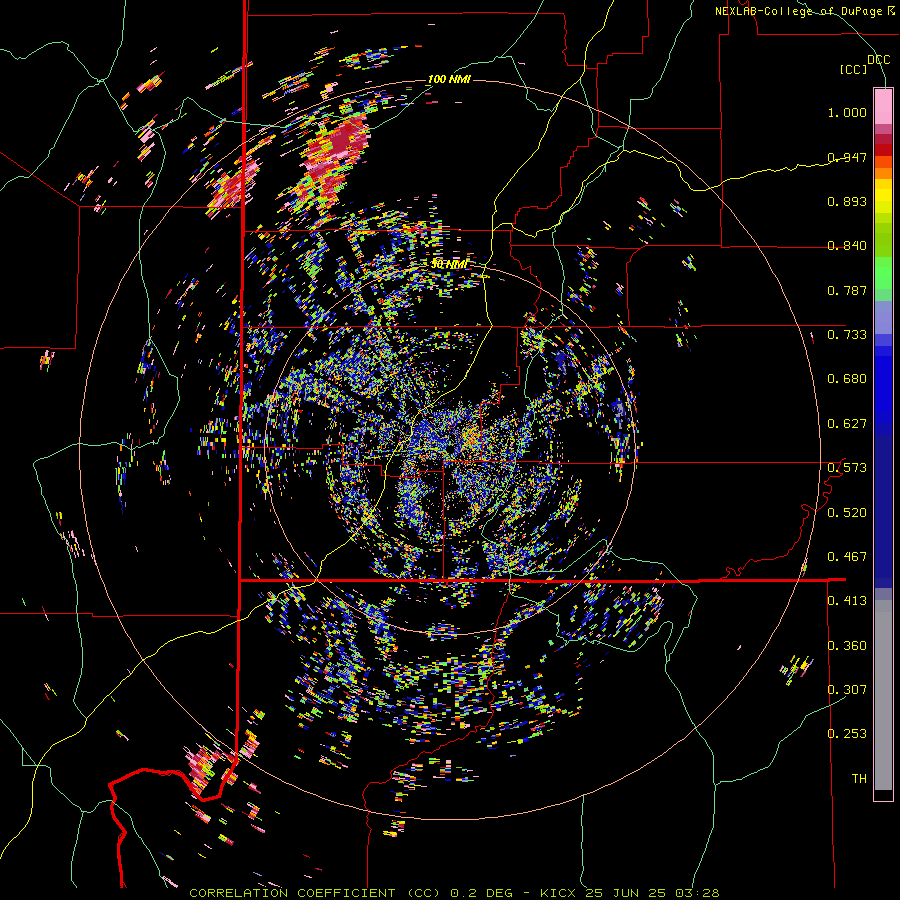The width and height of the screenshot is (900, 900).
Task: Click the 25 JUN 25 date text
Action: click(x=625, y=893)
